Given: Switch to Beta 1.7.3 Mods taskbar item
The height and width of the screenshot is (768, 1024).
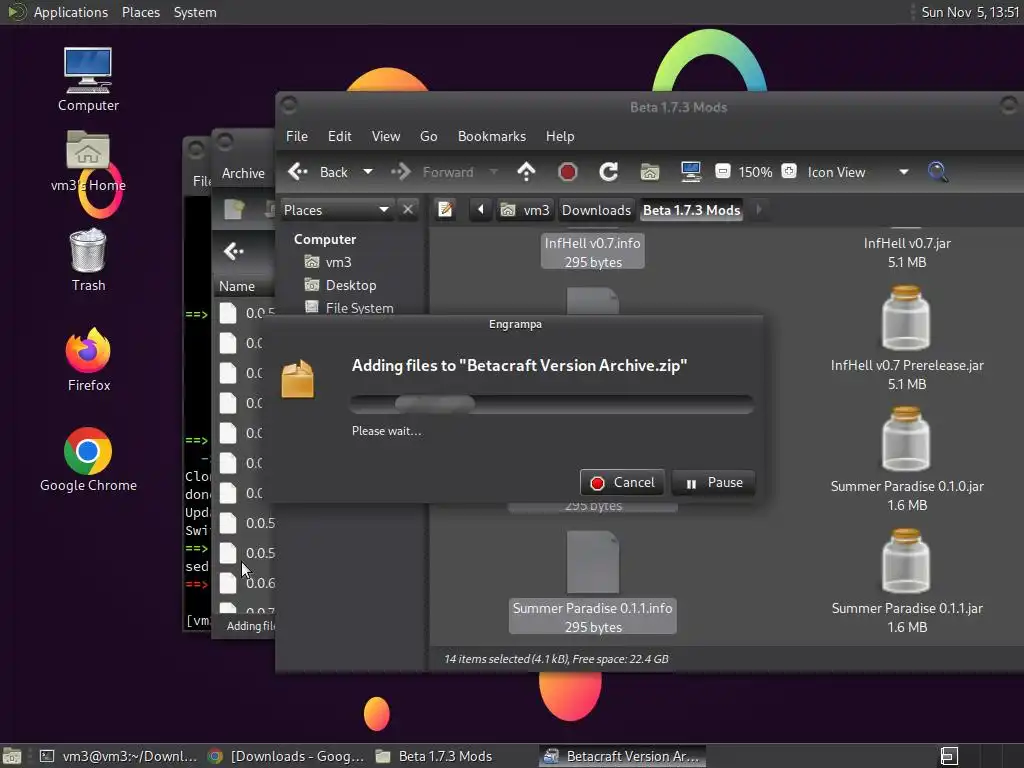Looking at the screenshot, I should [434, 756].
